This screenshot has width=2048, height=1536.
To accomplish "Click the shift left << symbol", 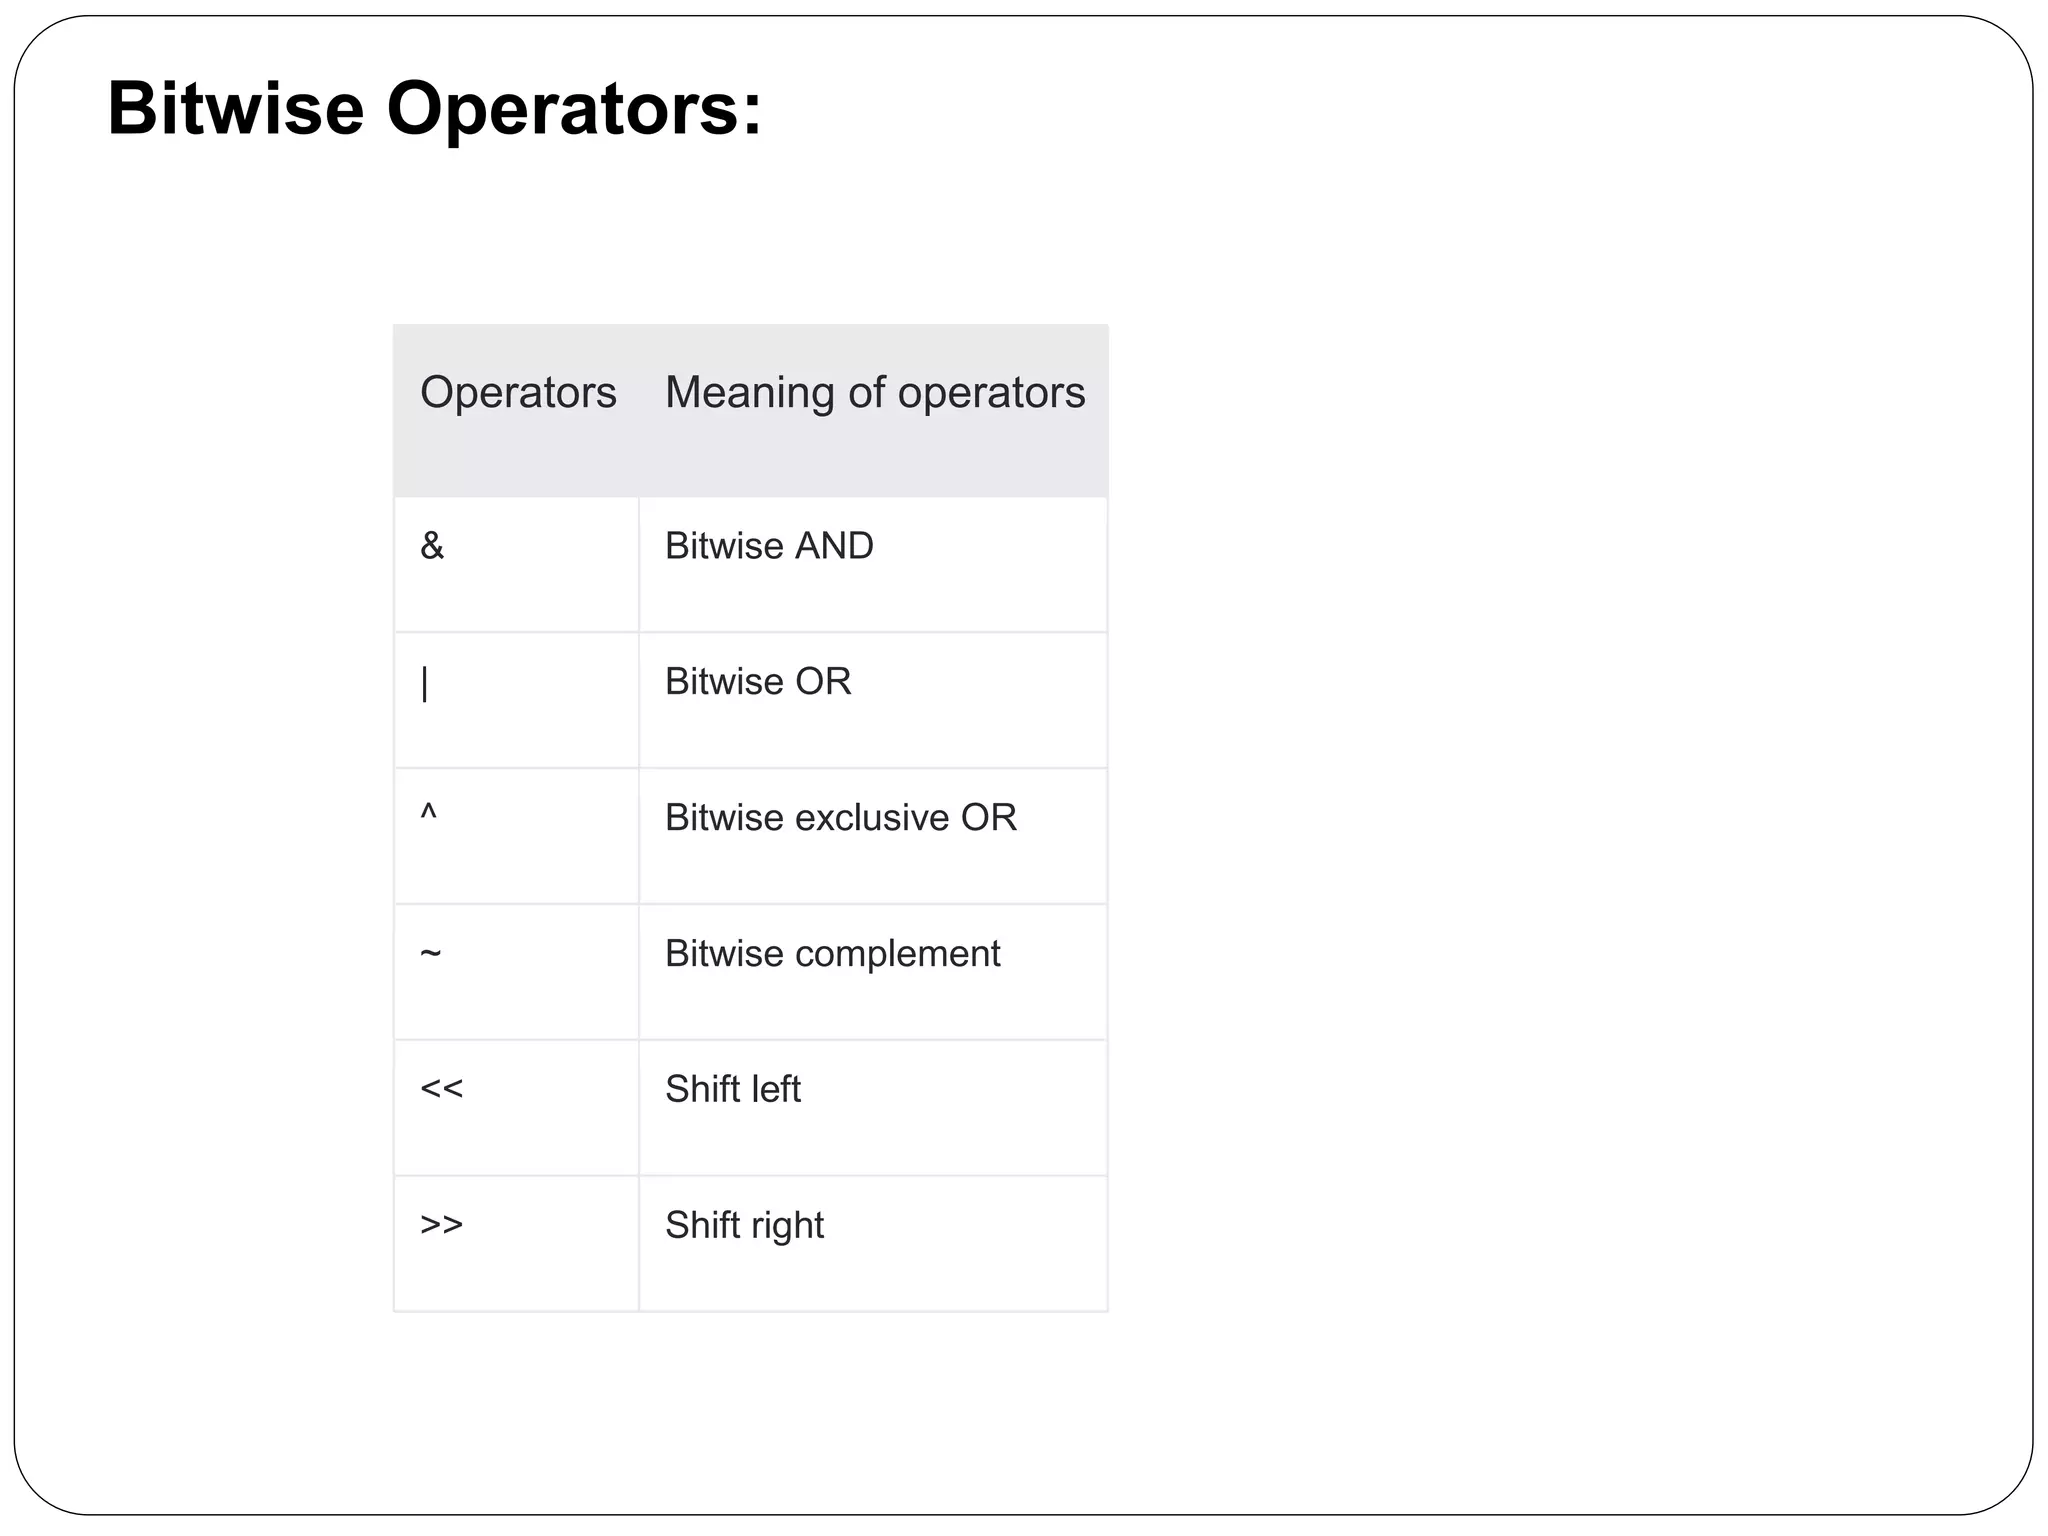I will tap(441, 1088).
